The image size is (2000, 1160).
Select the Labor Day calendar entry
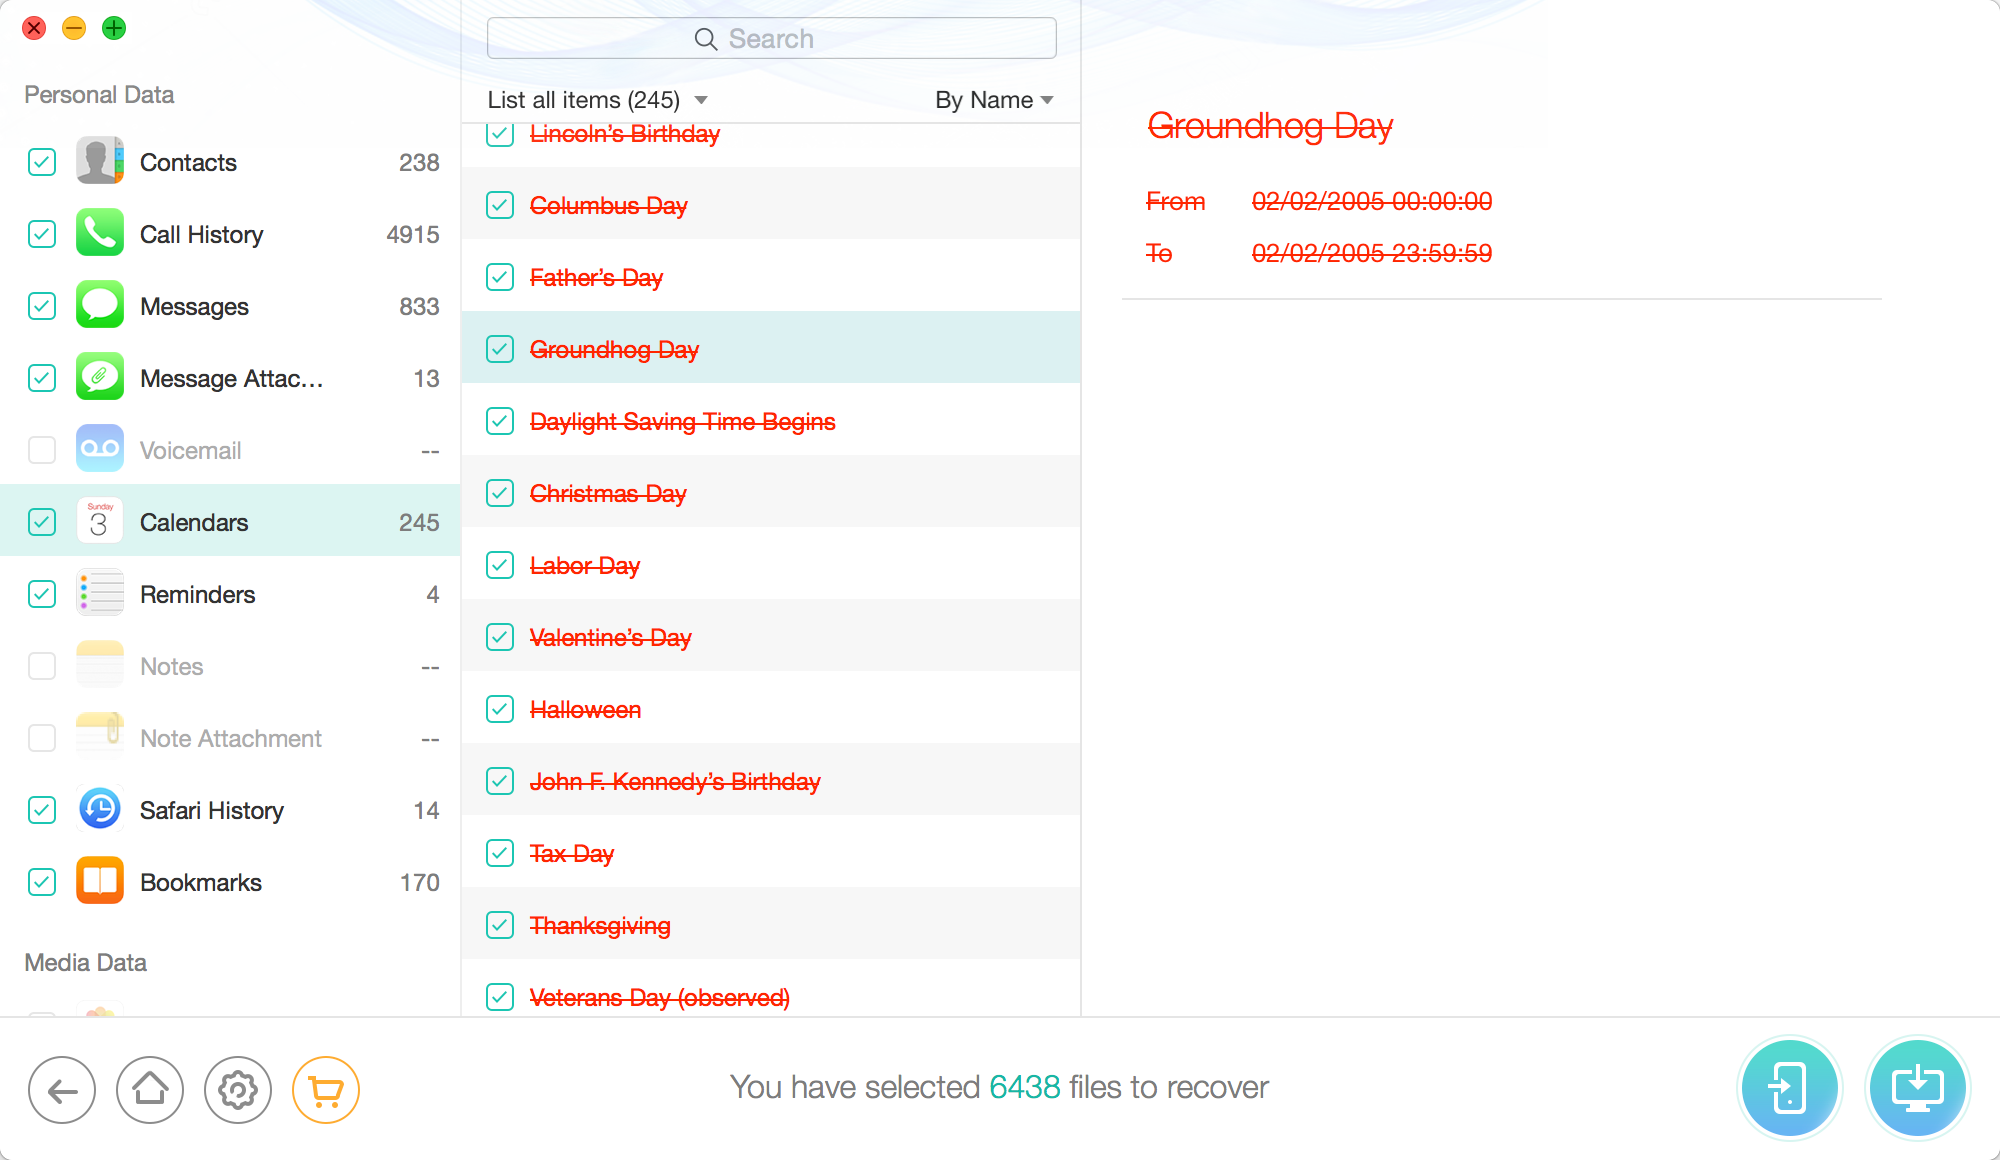click(x=585, y=565)
